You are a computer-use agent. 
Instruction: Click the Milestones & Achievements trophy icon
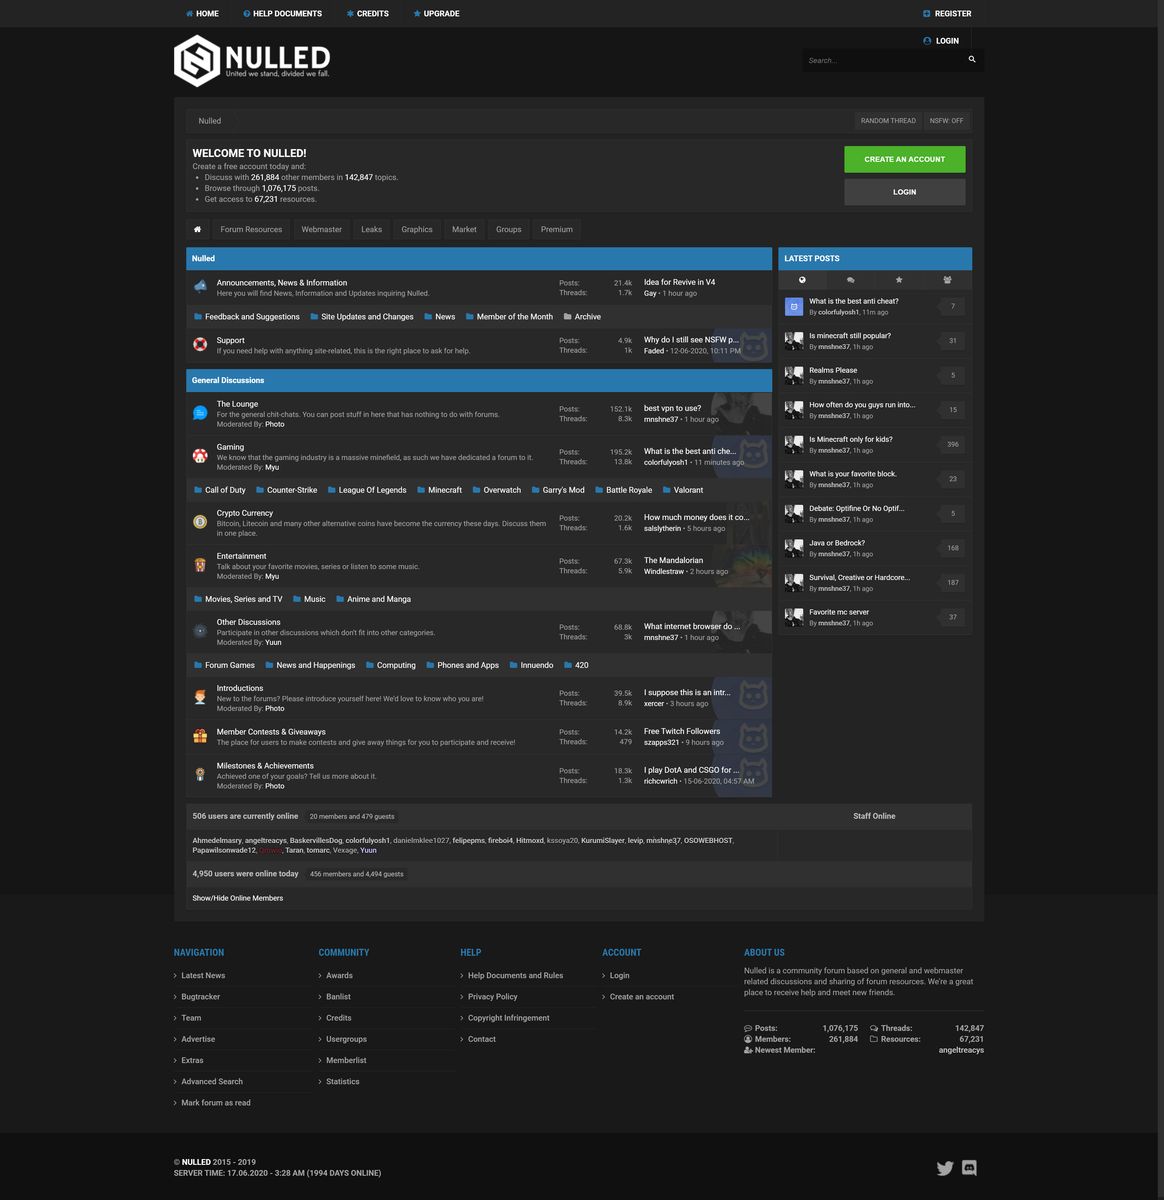pos(200,772)
